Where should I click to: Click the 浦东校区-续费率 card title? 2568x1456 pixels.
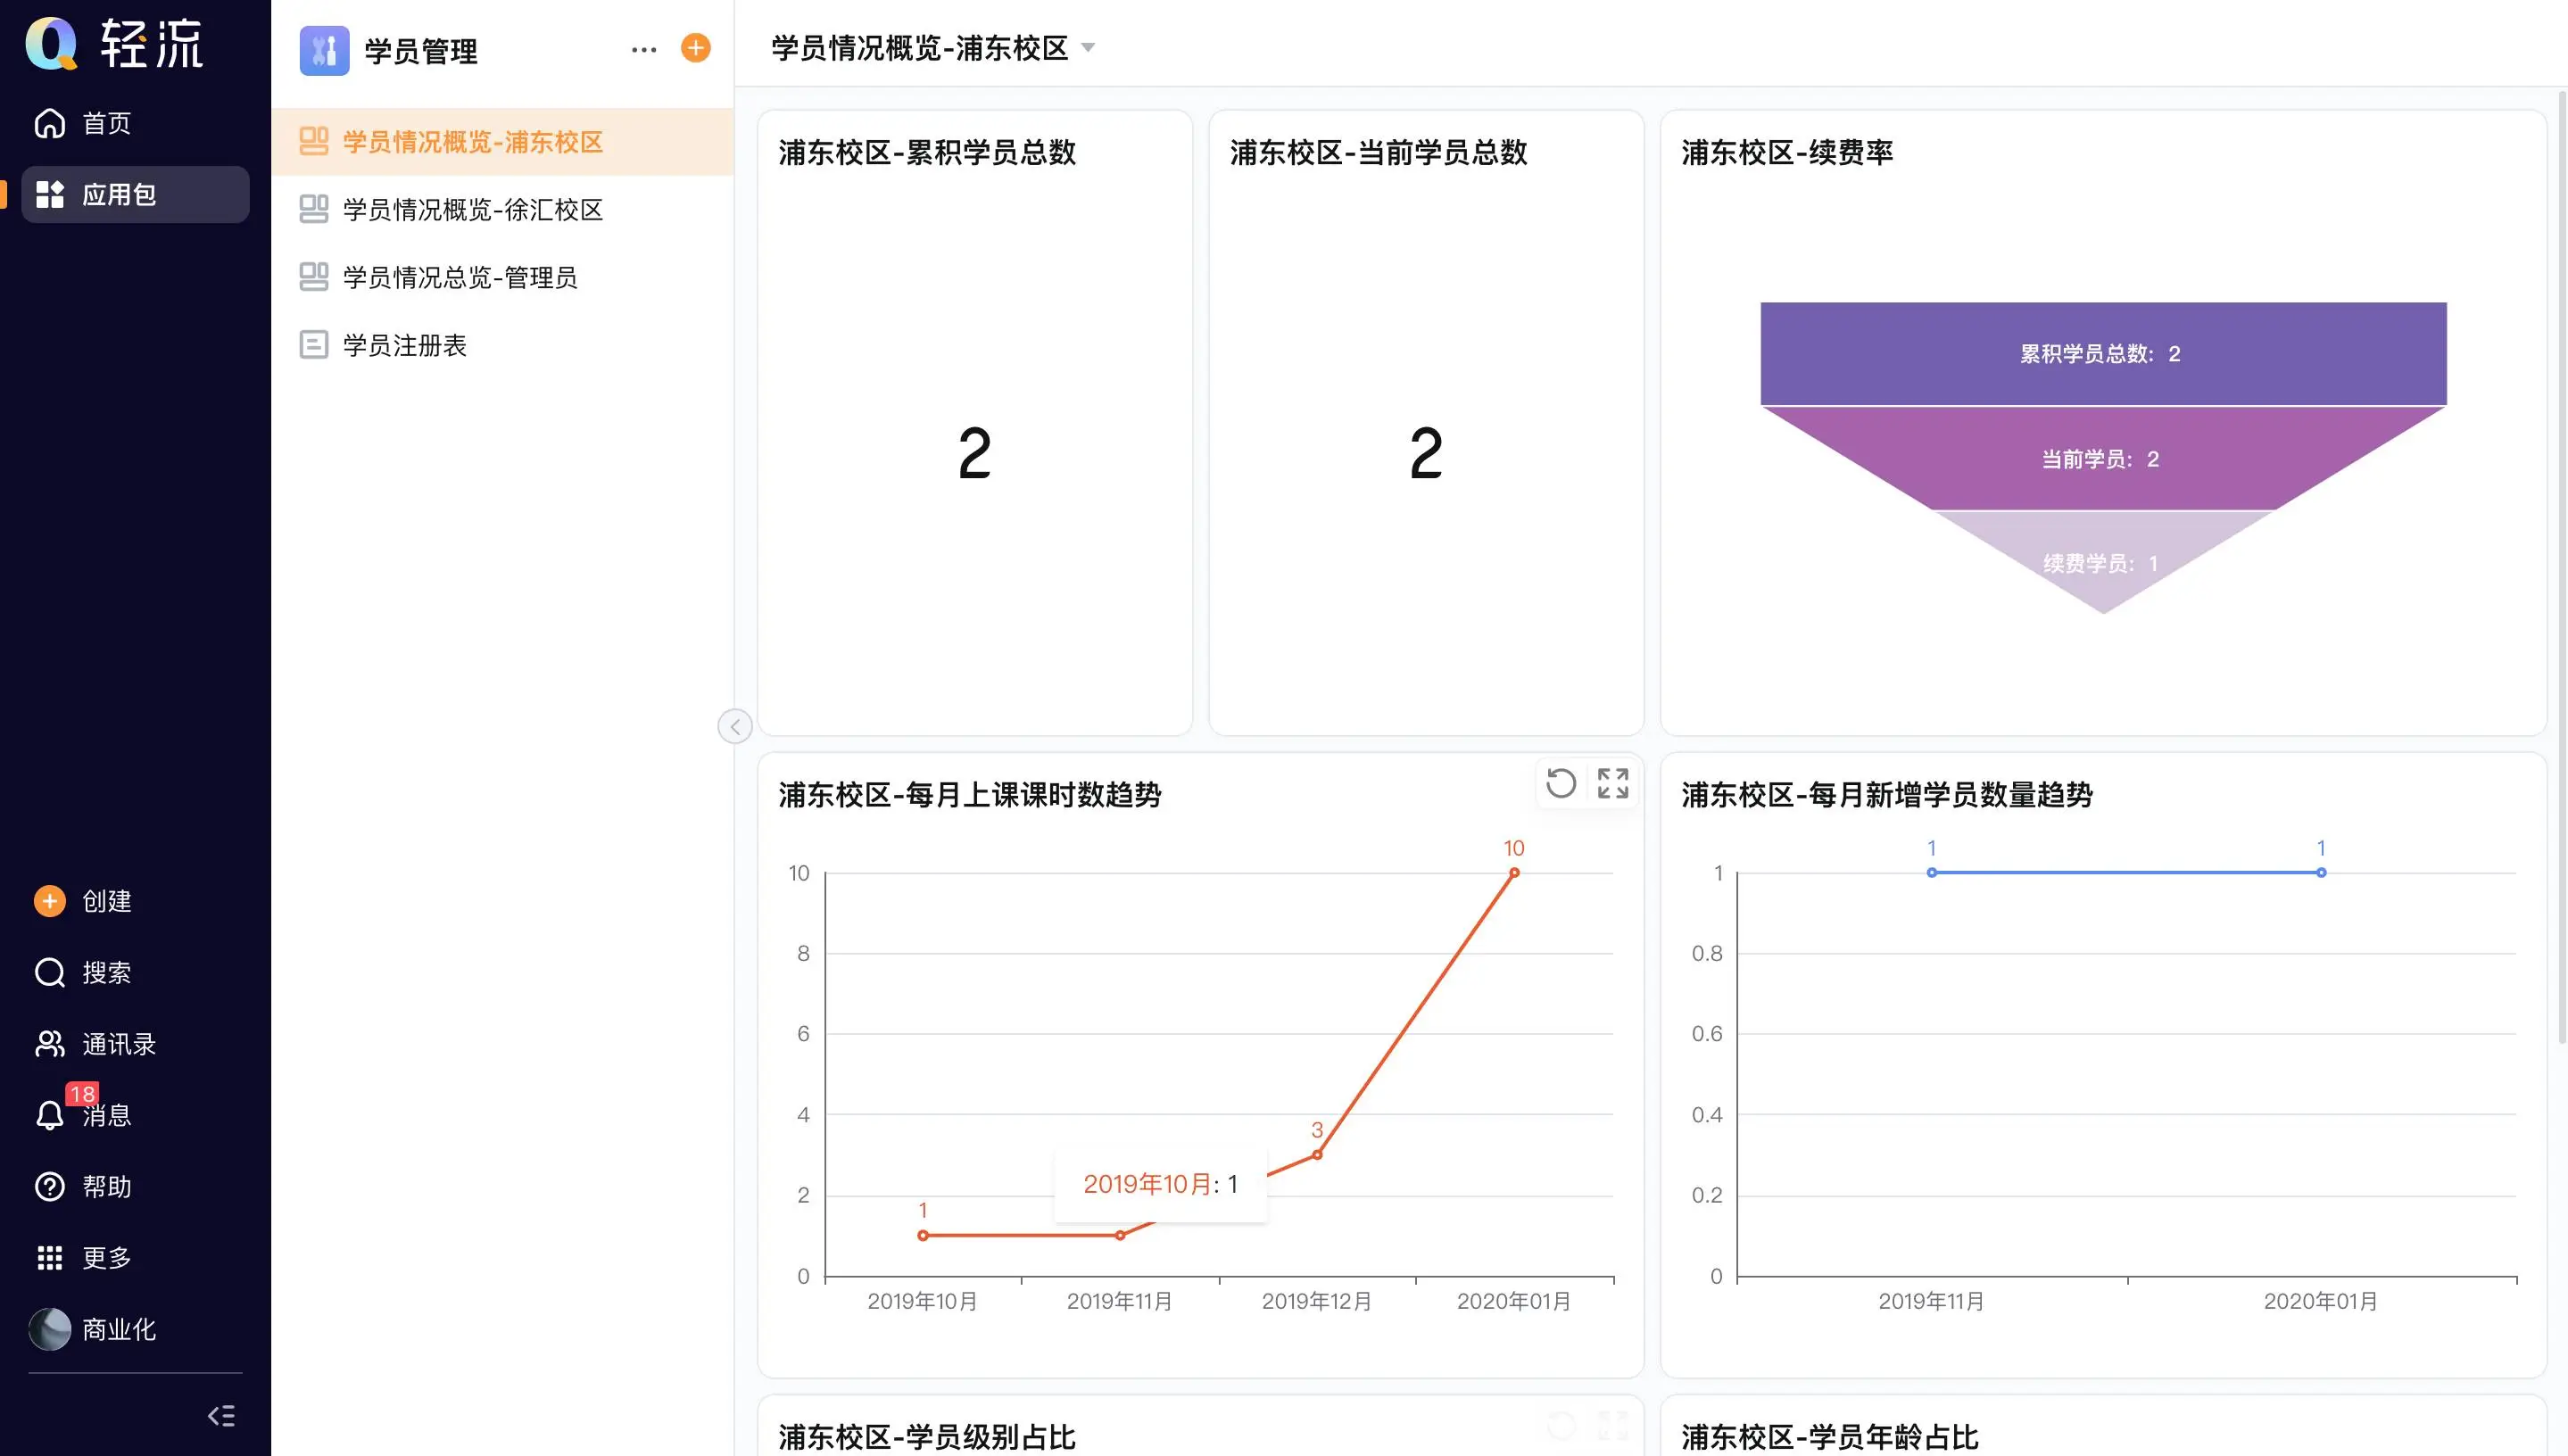pos(1787,152)
